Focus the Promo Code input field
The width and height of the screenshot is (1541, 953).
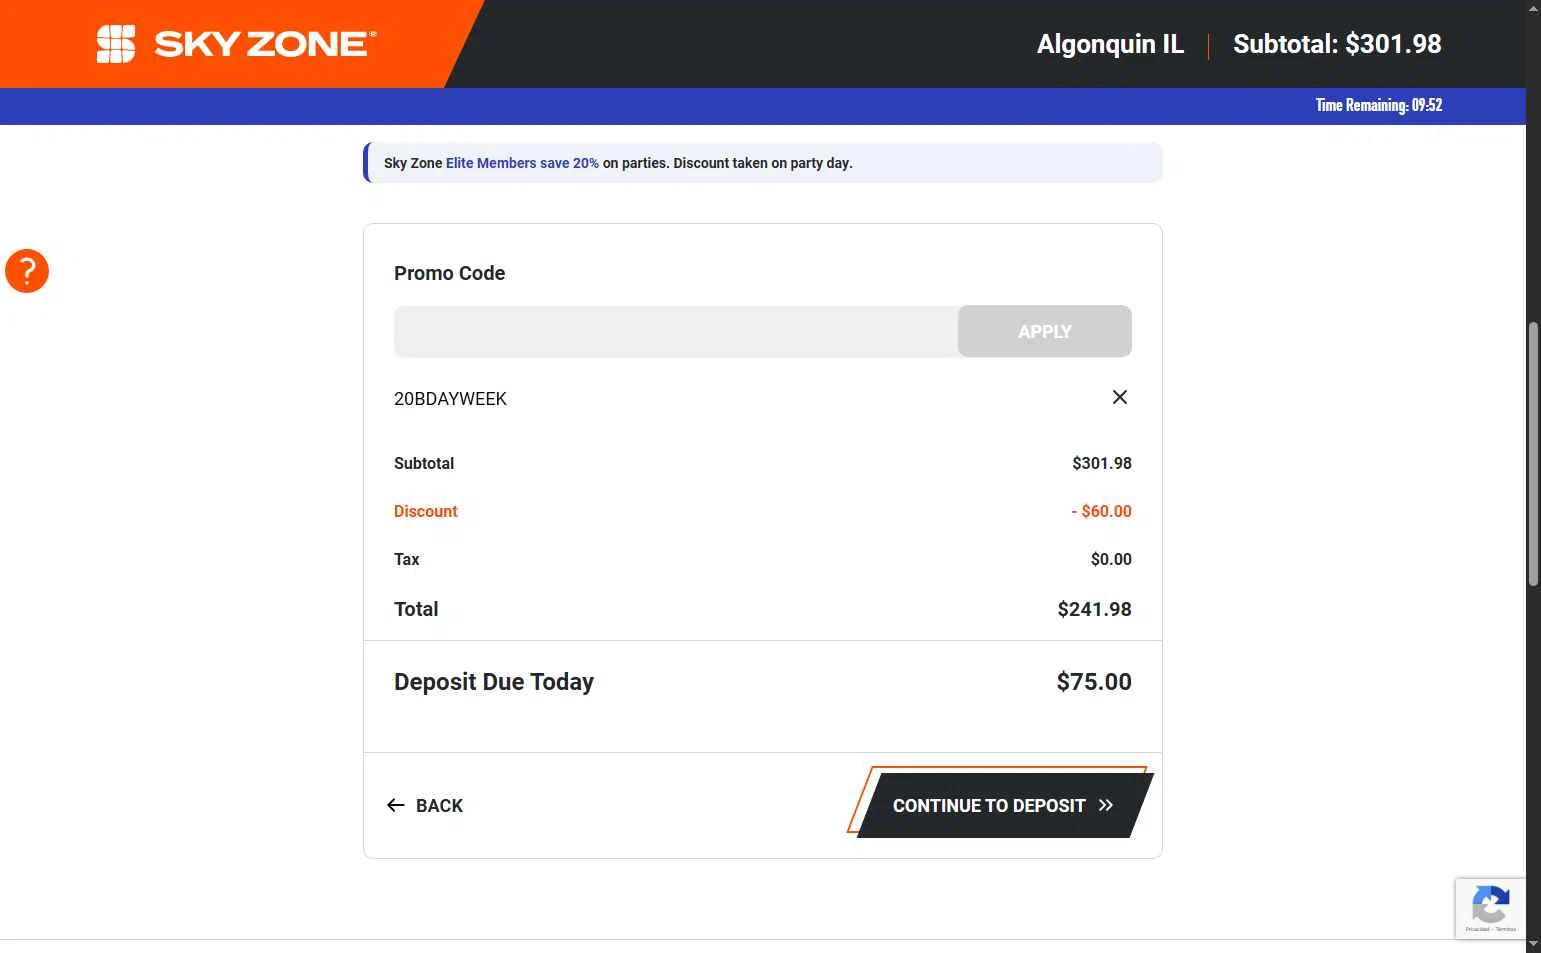pyautogui.click(x=676, y=332)
